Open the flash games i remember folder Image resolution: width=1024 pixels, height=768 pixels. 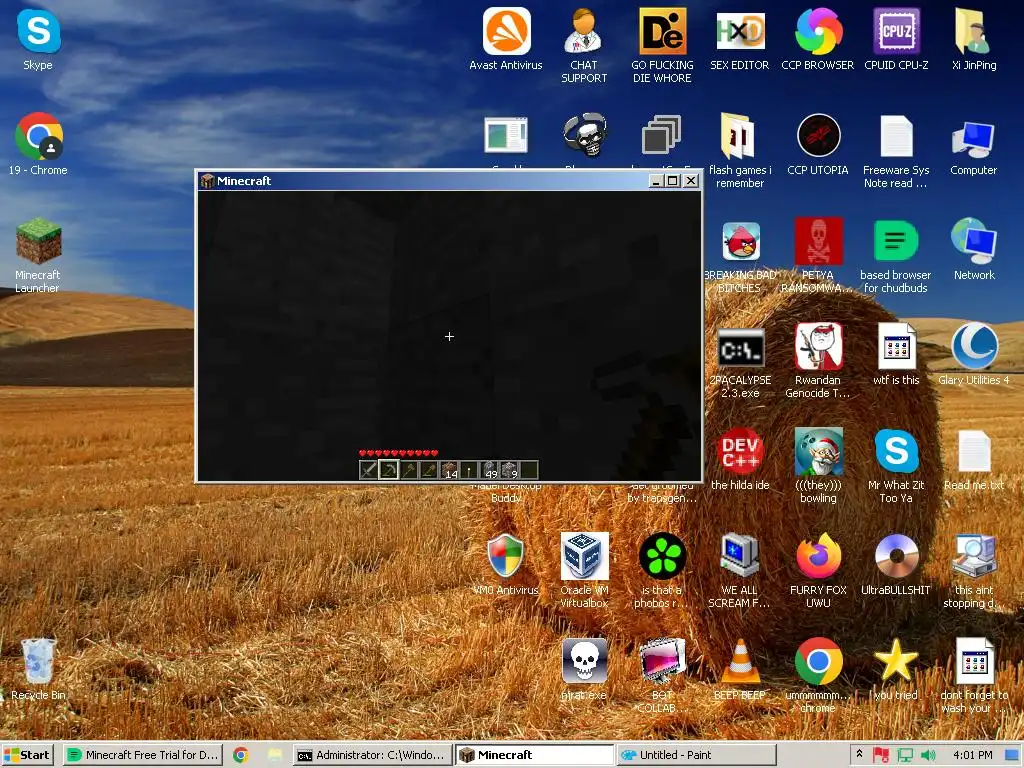739,151
